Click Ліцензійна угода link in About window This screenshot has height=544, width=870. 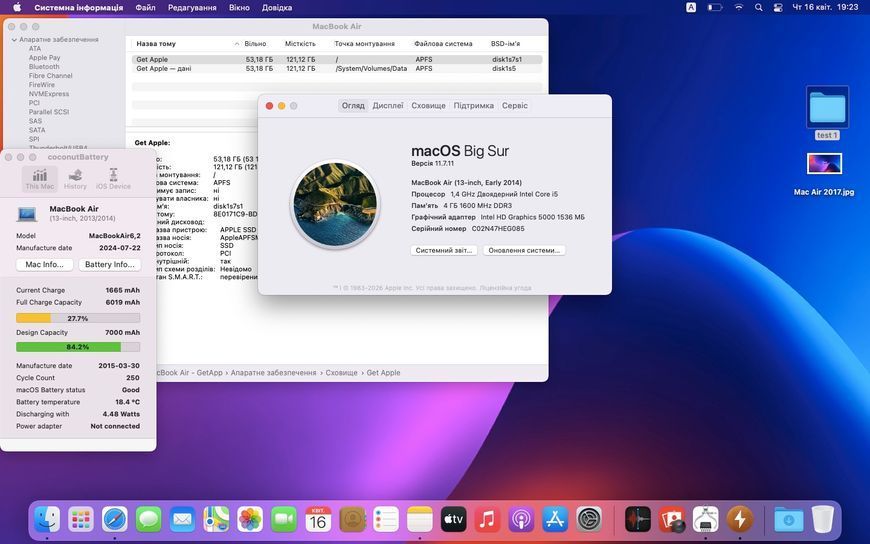(x=505, y=288)
